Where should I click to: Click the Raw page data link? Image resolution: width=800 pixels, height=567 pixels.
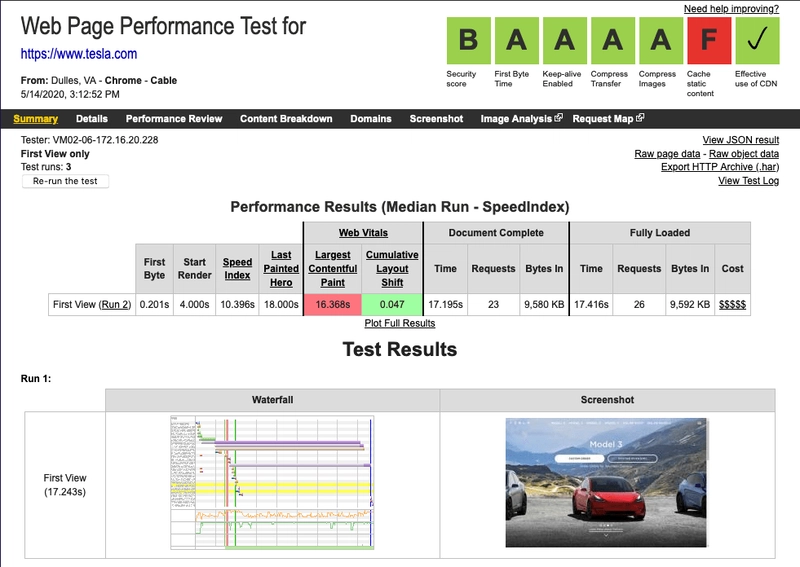pyautogui.click(x=667, y=154)
